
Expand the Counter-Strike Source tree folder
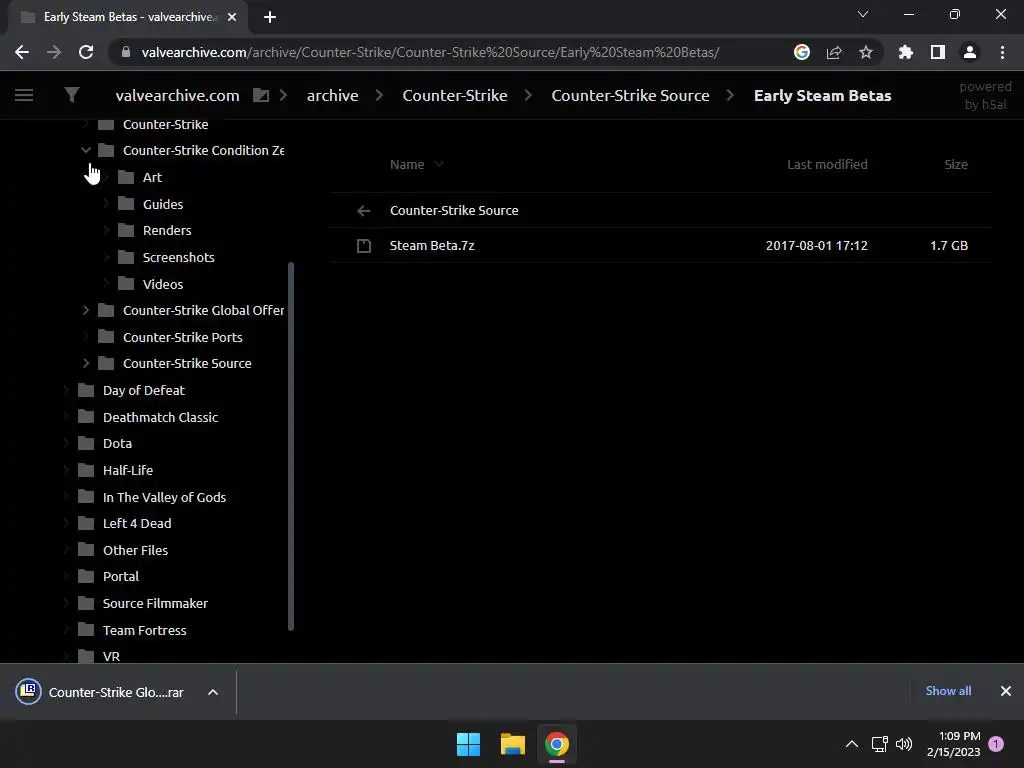coord(86,363)
